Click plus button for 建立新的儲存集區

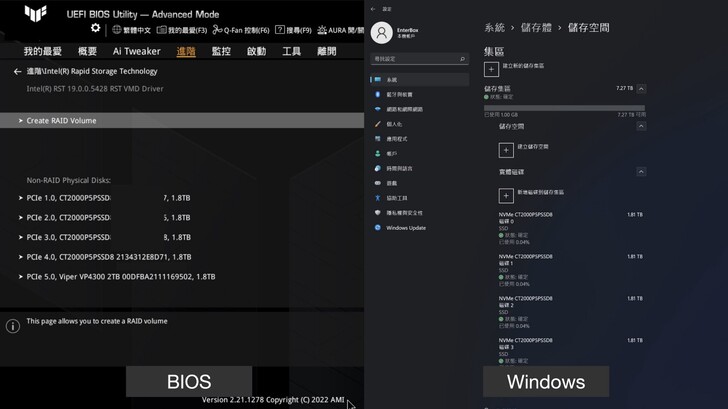coord(491,70)
